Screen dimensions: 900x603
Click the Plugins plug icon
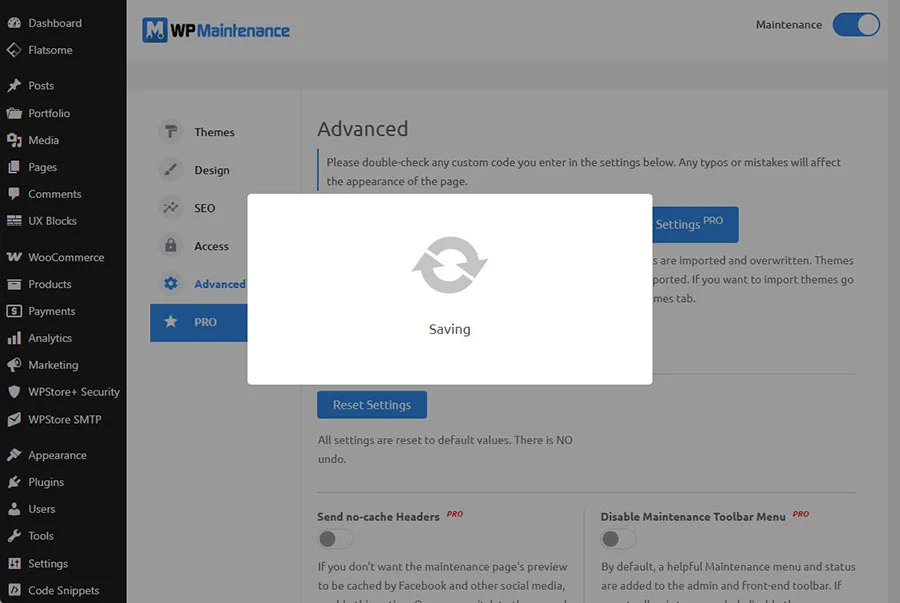click(x=14, y=482)
